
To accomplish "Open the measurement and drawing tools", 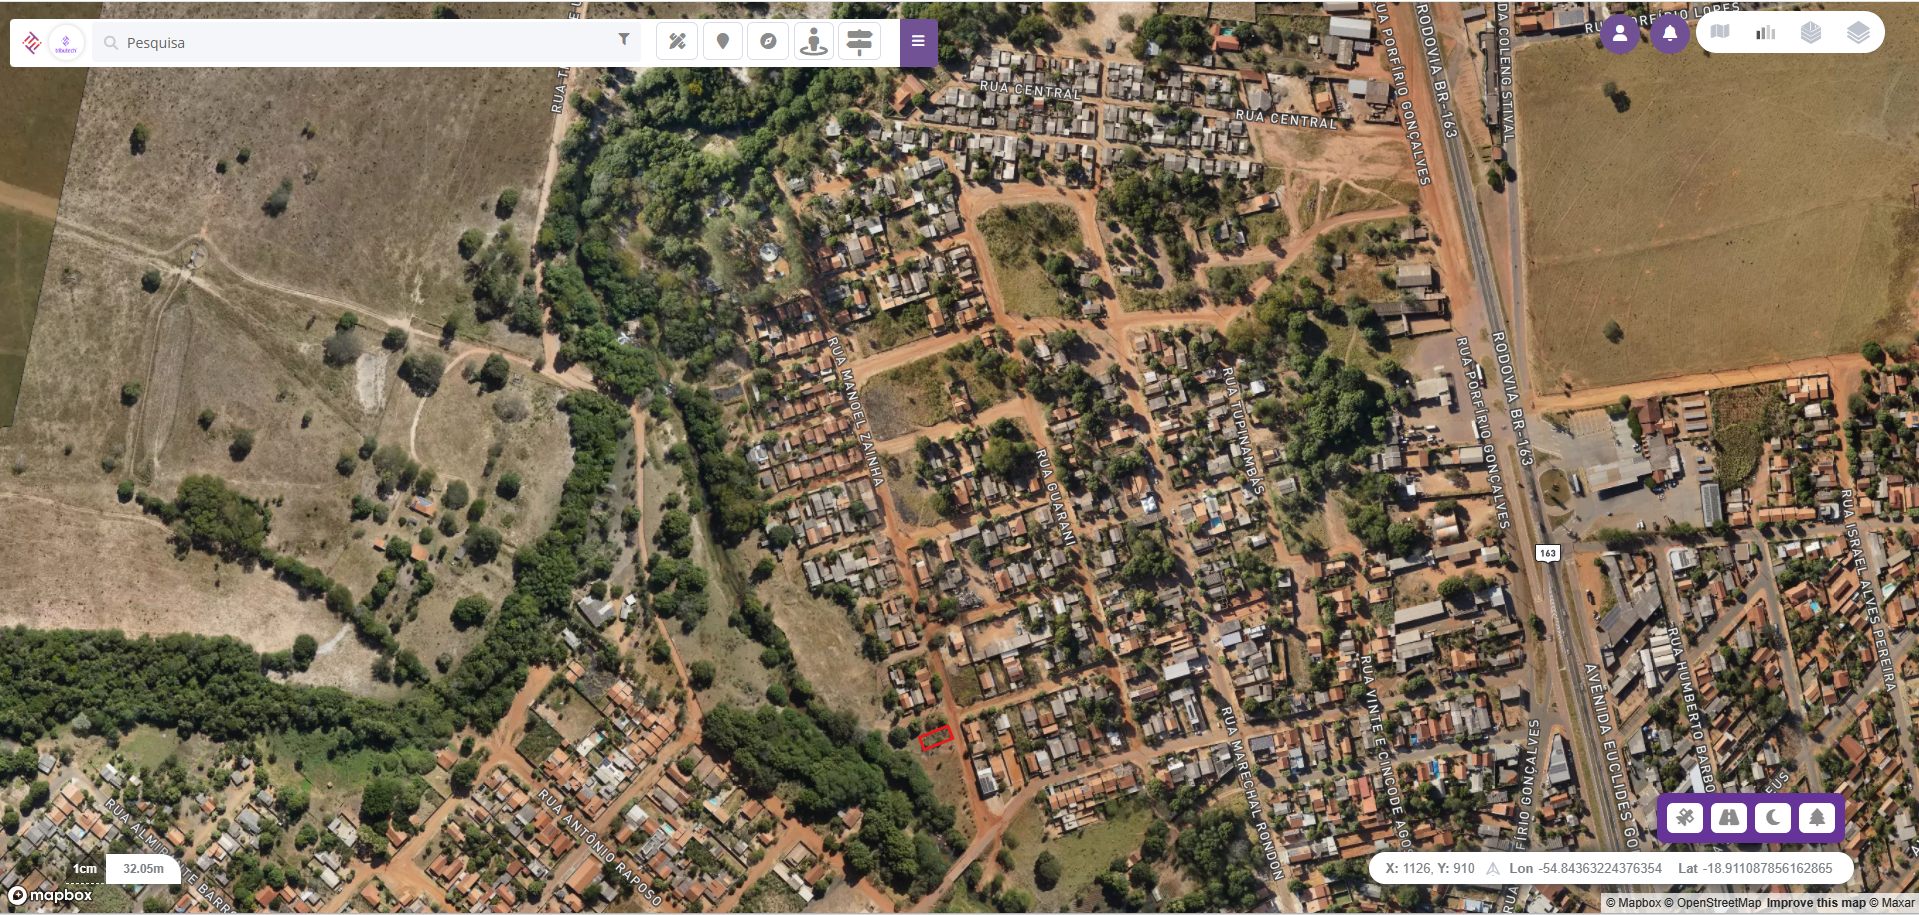I will [677, 42].
